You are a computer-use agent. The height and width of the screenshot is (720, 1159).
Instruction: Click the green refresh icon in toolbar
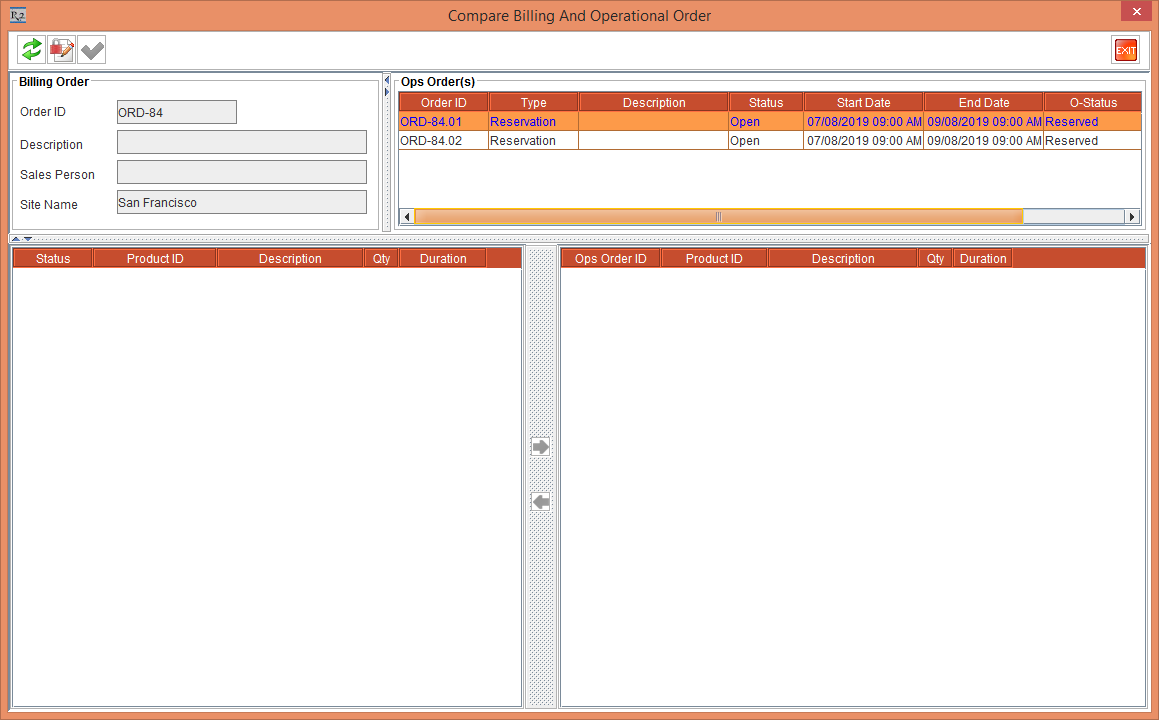click(x=30, y=49)
